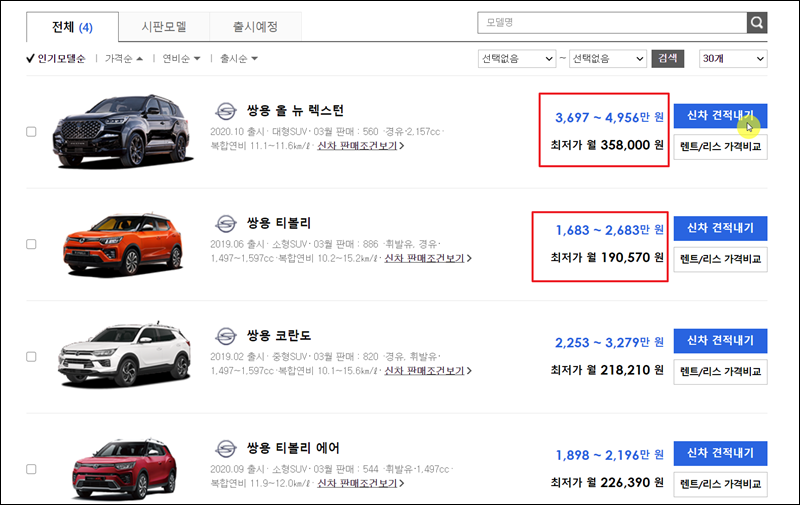Open 신차 판매조건보기 link in the 2019.06 출시 row
Screen dimensions: 800x505
click(428, 258)
